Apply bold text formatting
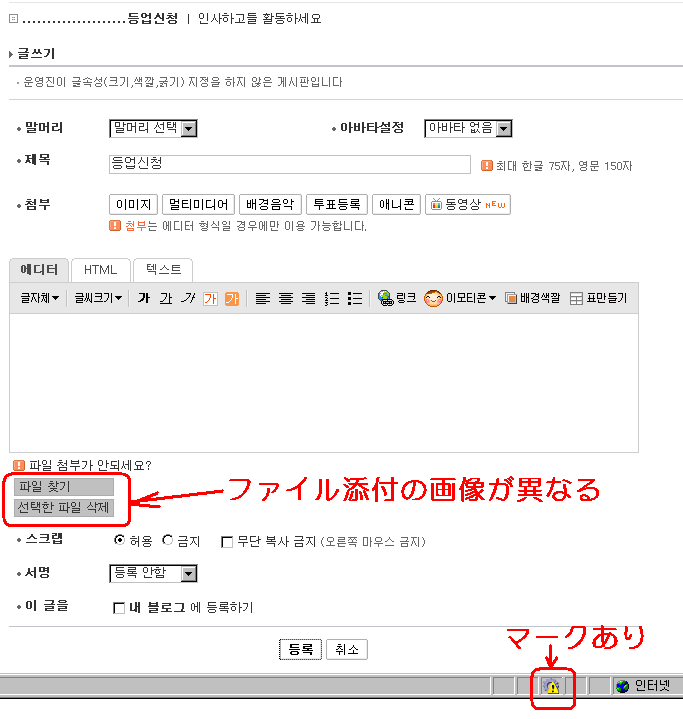The image size is (683, 719). click(x=144, y=299)
